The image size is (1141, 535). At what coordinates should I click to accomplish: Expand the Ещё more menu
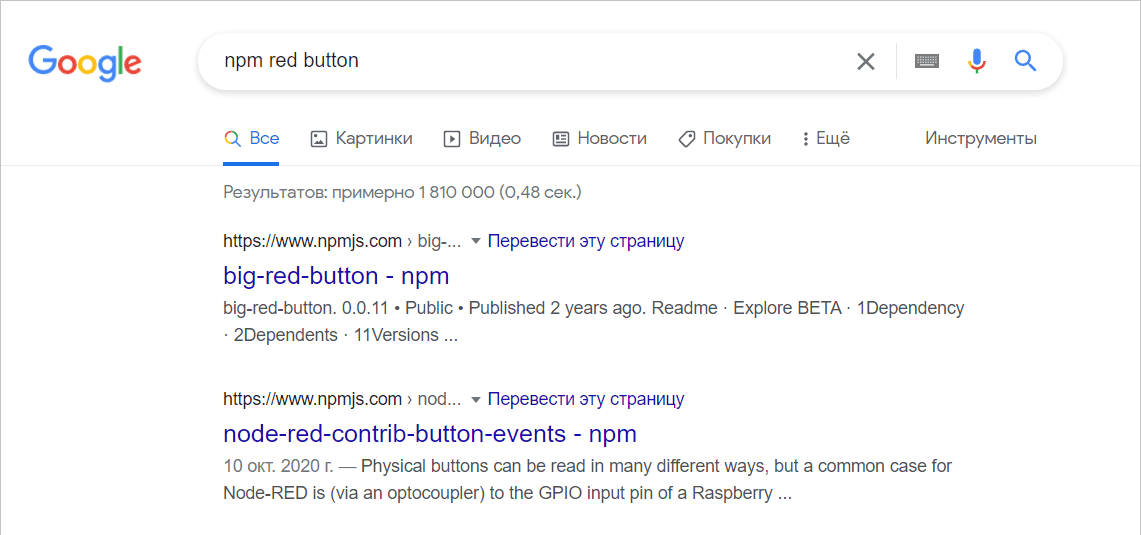[x=825, y=138]
